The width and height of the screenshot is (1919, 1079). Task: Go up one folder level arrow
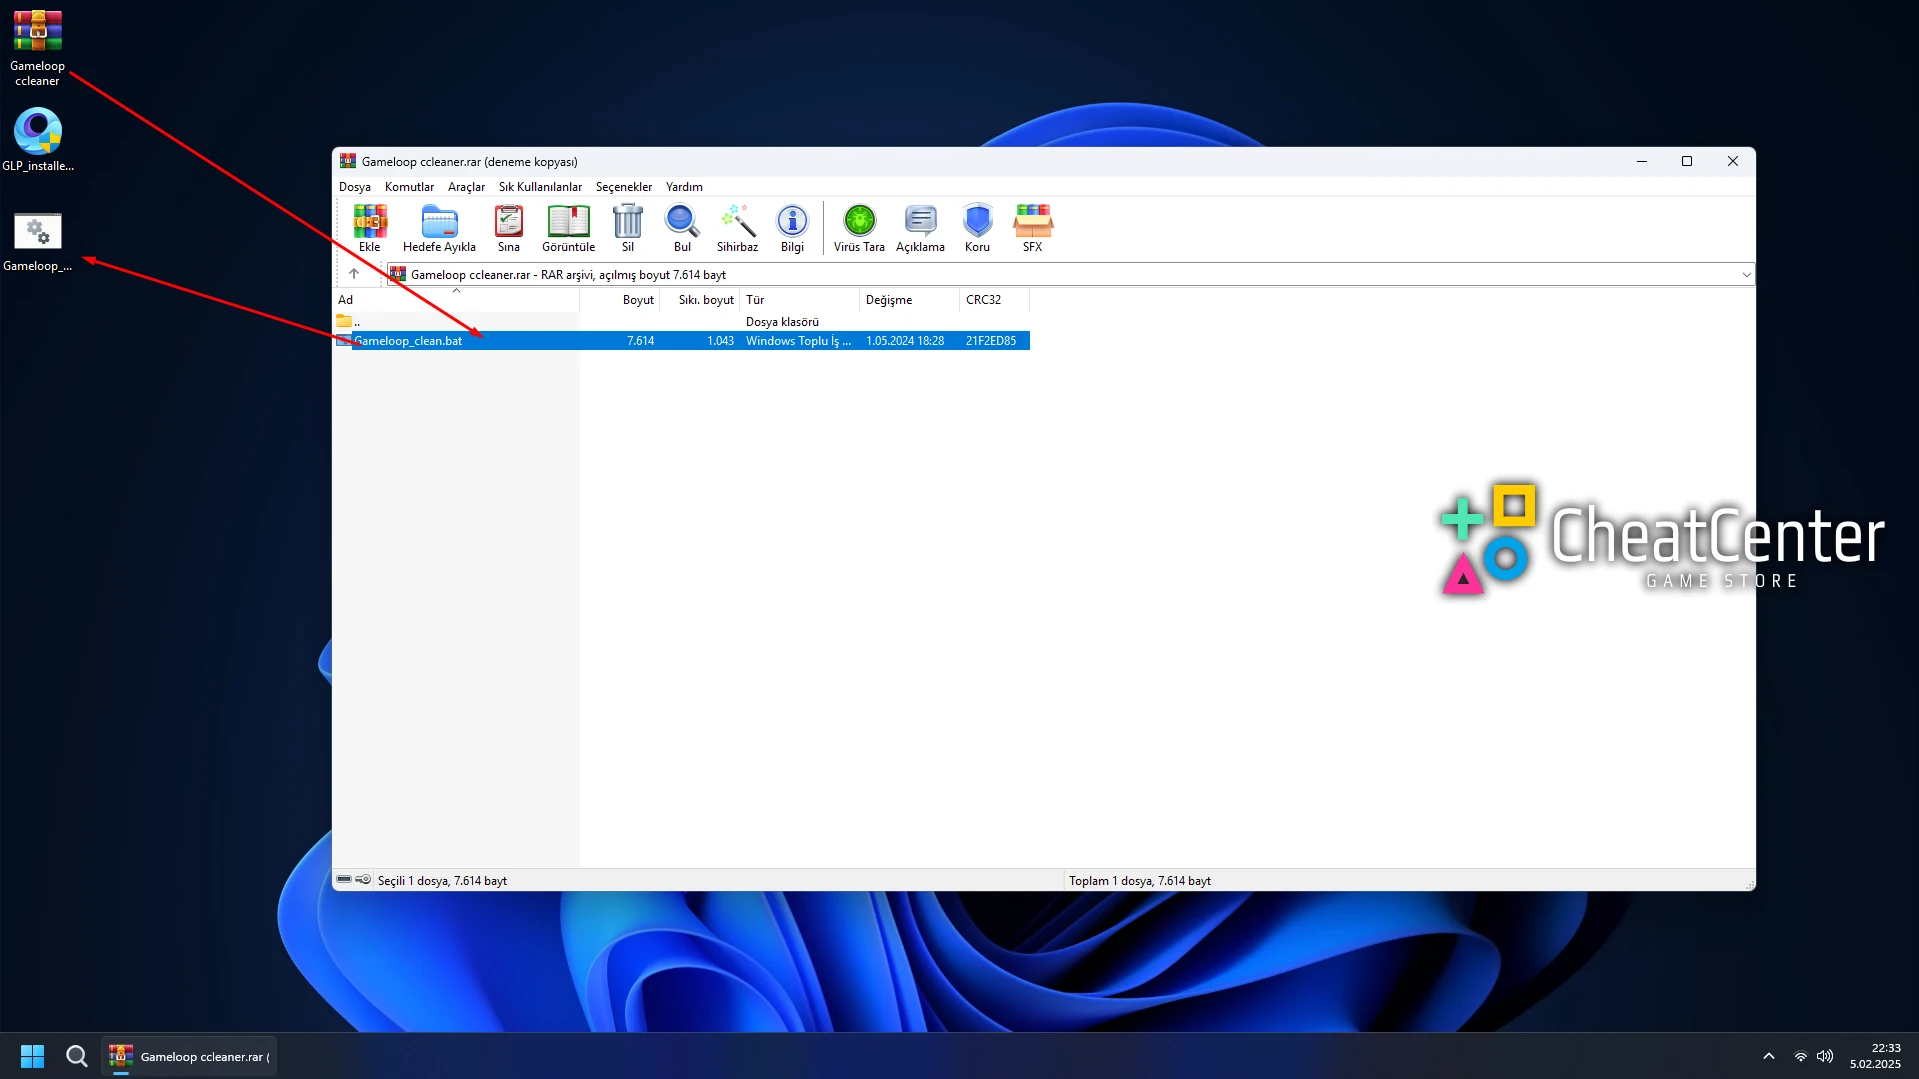[x=354, y=274]
